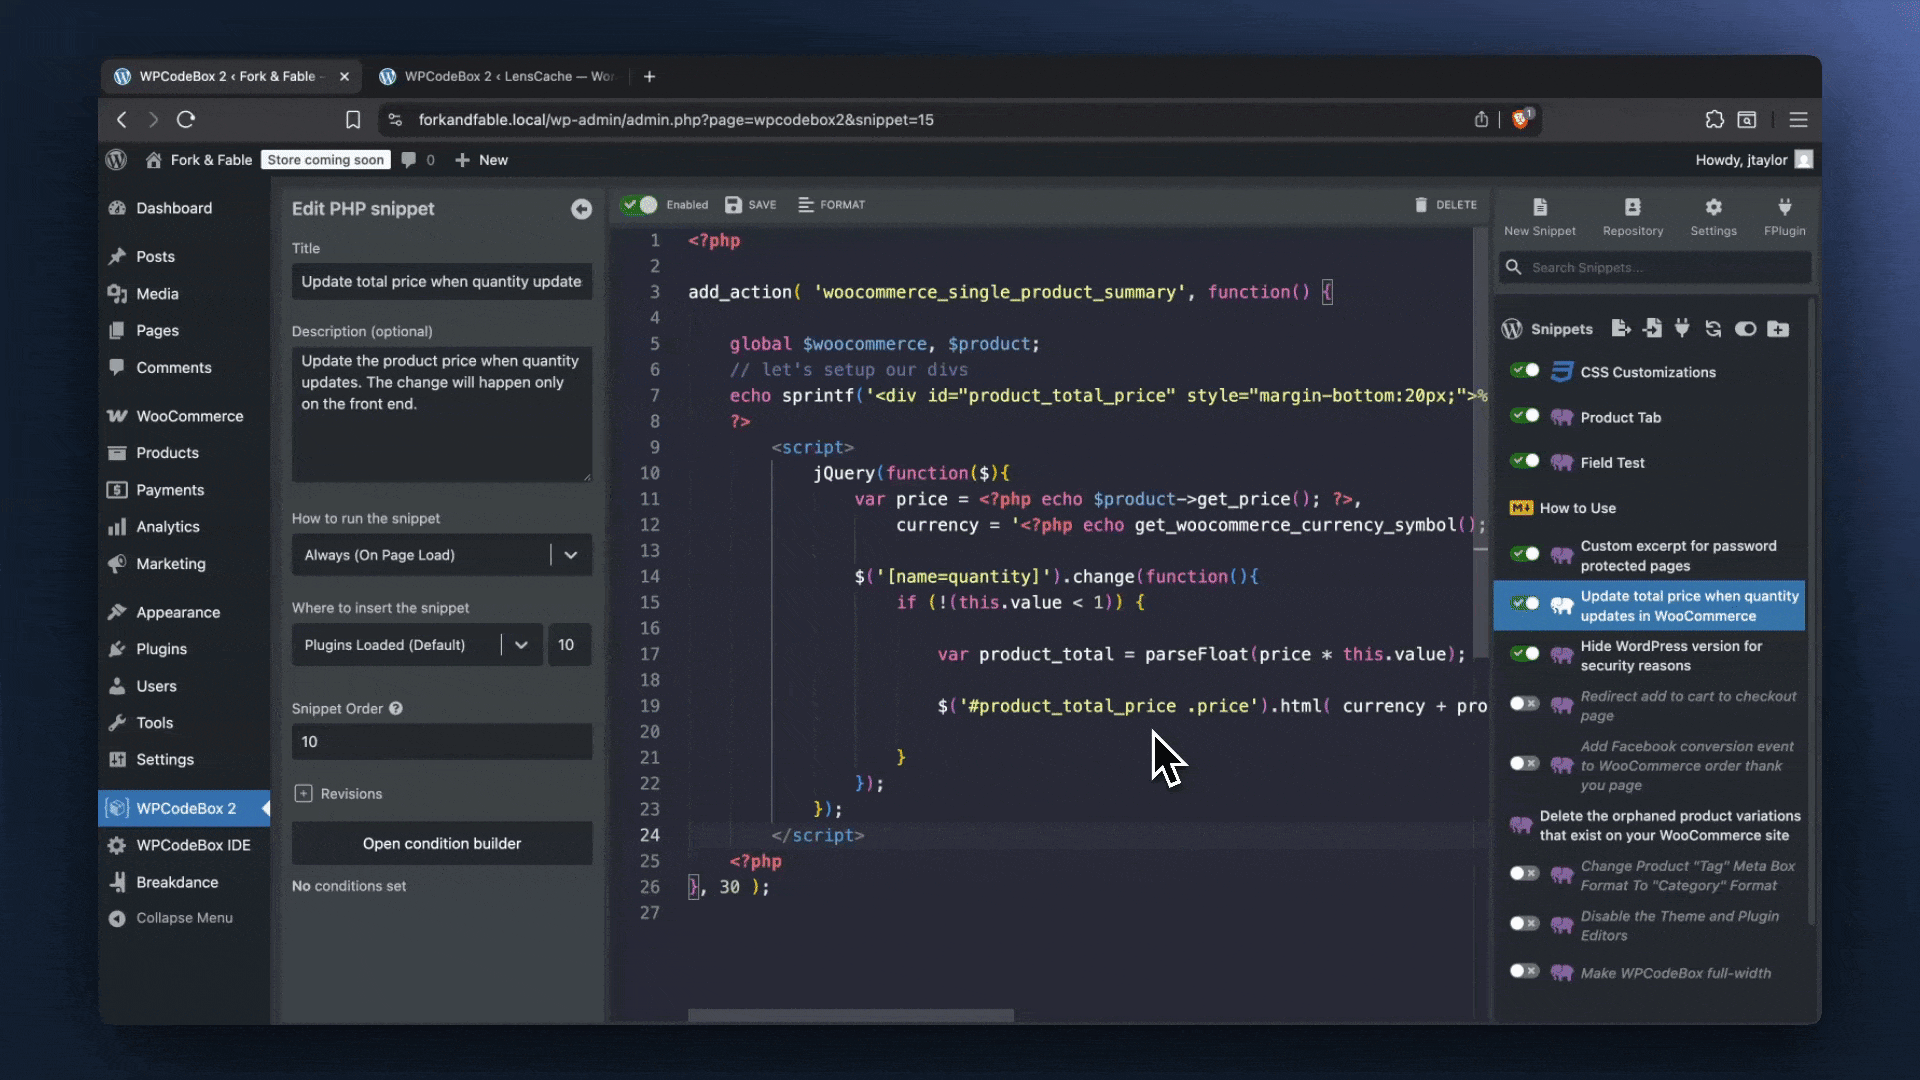
Task: Bookmark this page with the bookmark icon
Action: point(353,120)
